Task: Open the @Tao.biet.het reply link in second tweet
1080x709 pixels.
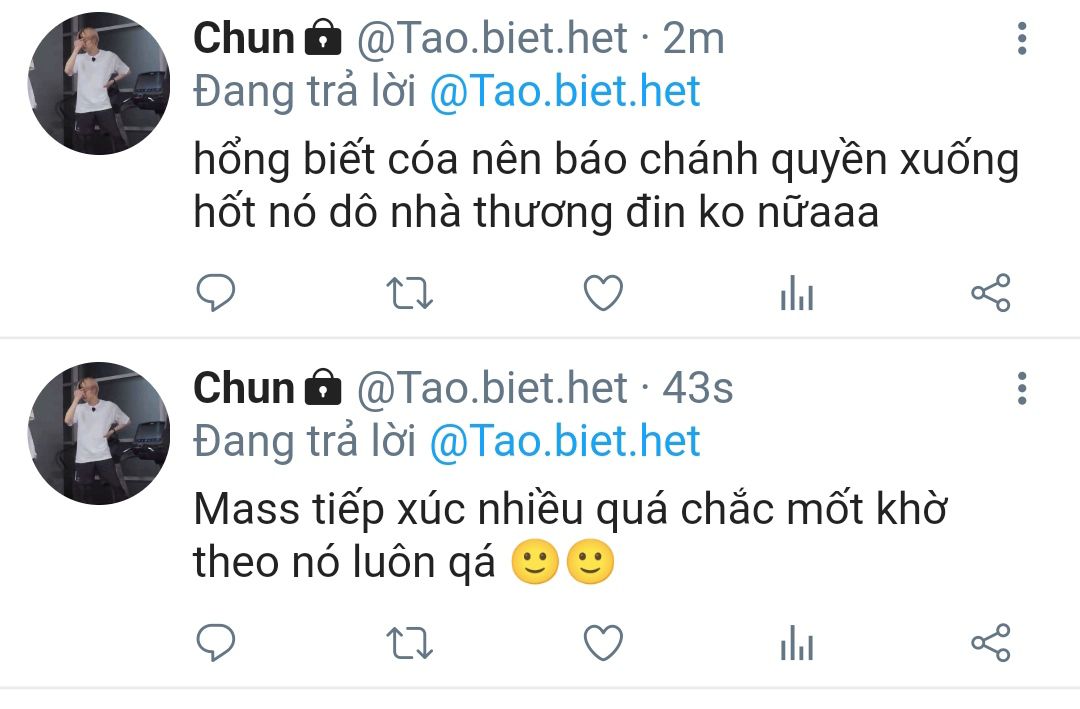Action: click(x=565, y=442)
